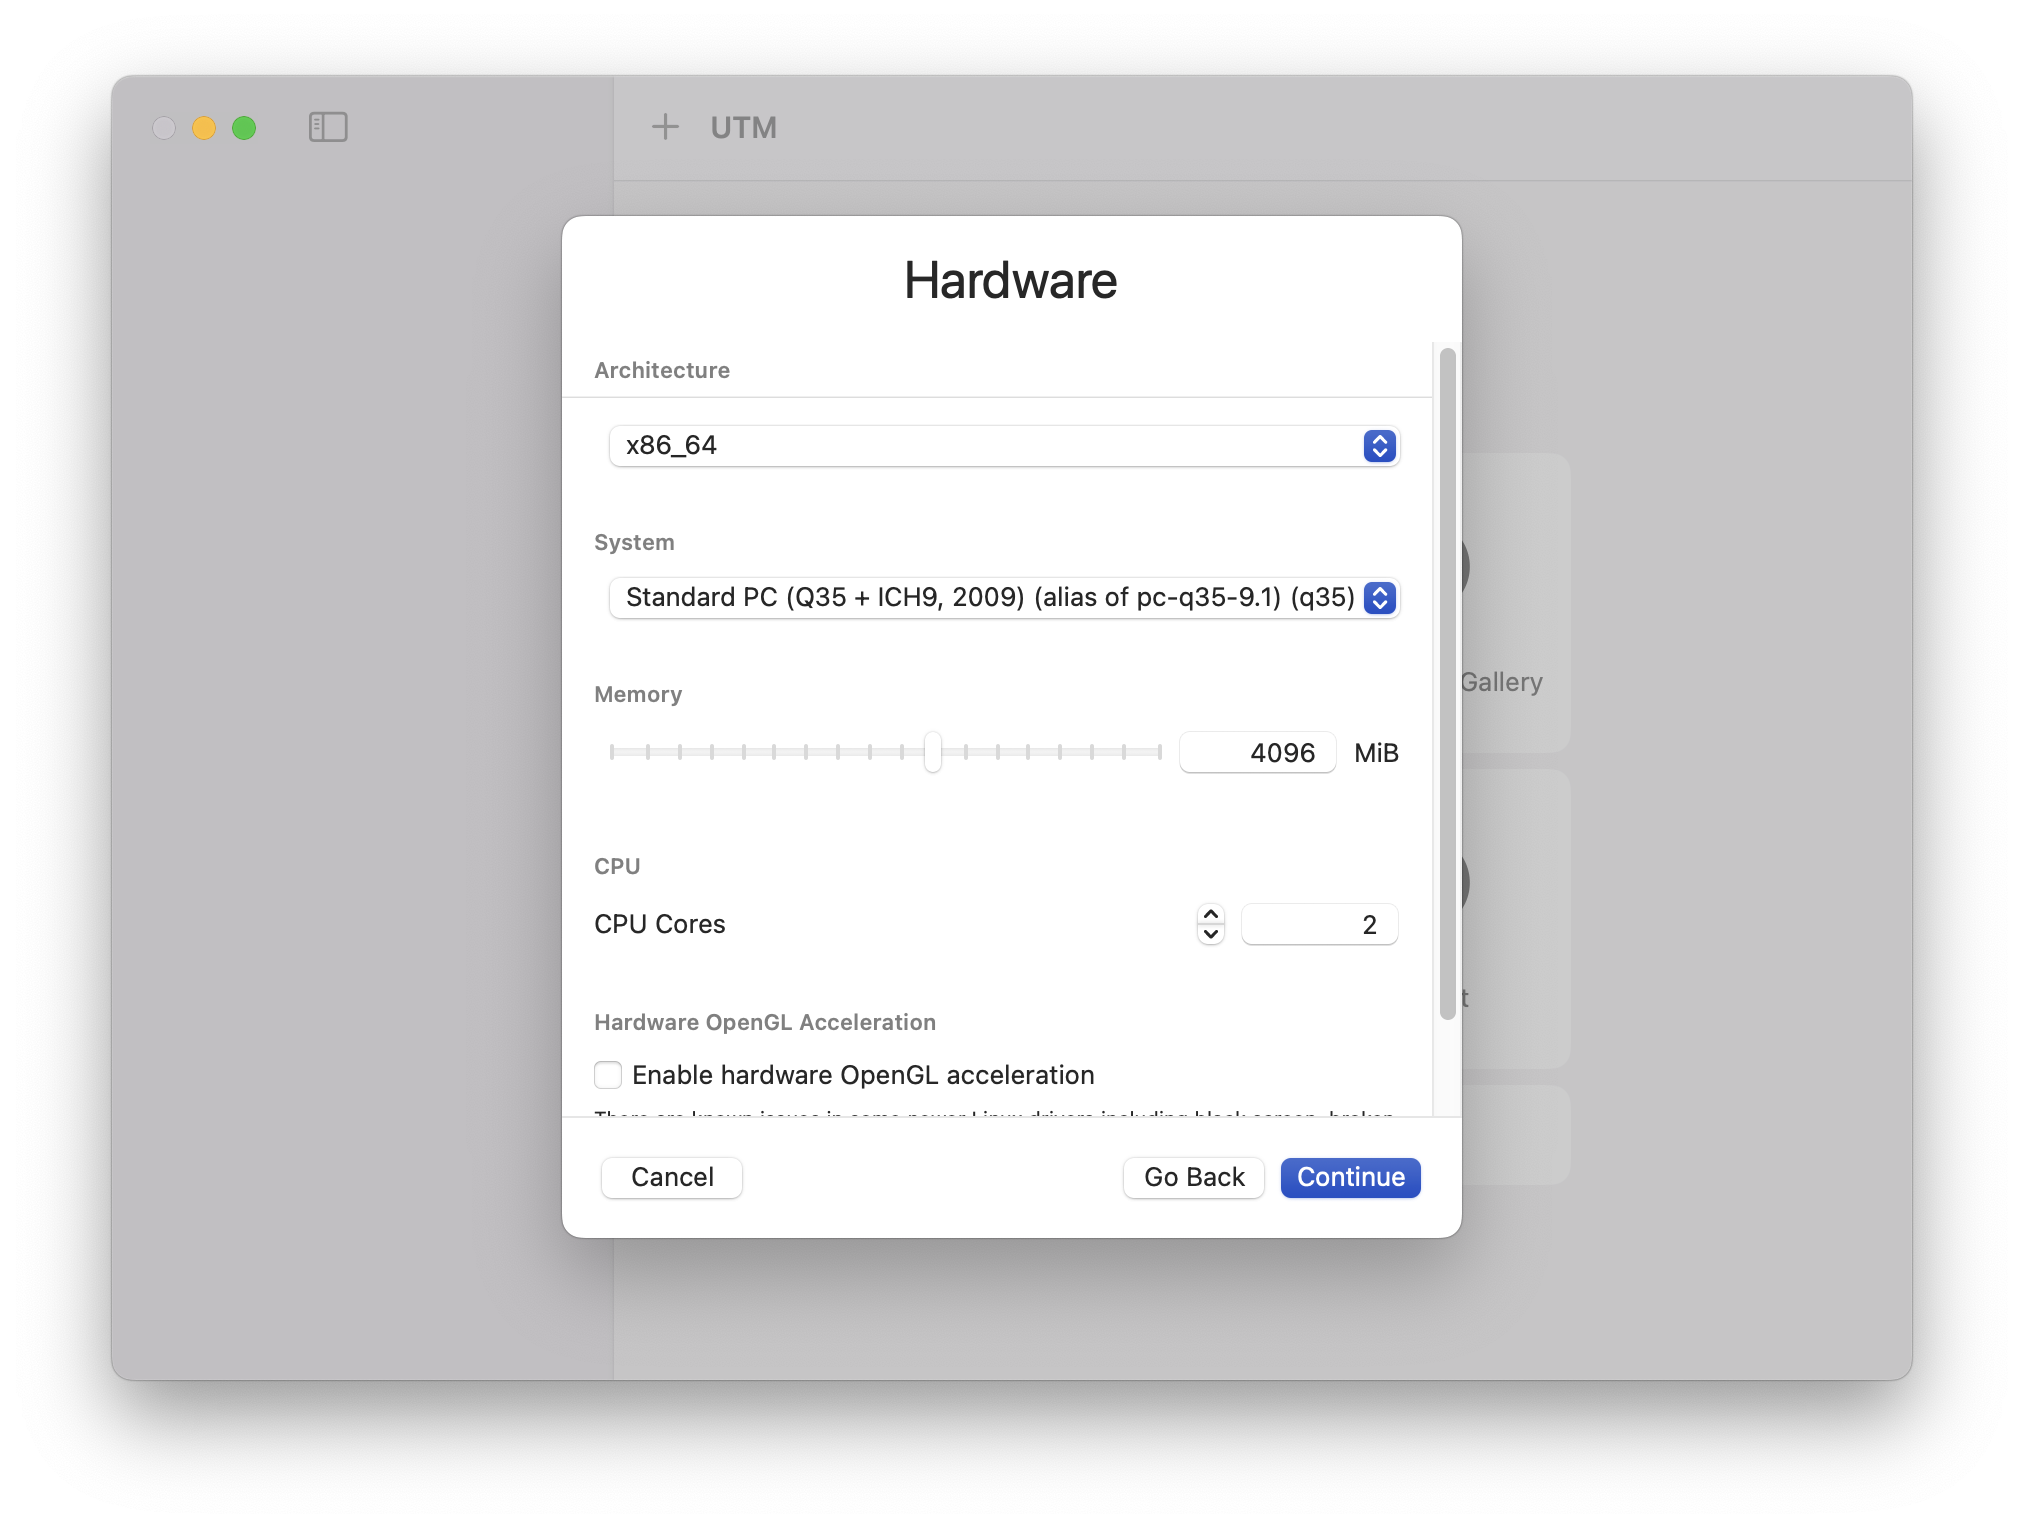Decrease CPU Cores with down arrow
Screen dimensions: 2024x1528
point(1210,934)
